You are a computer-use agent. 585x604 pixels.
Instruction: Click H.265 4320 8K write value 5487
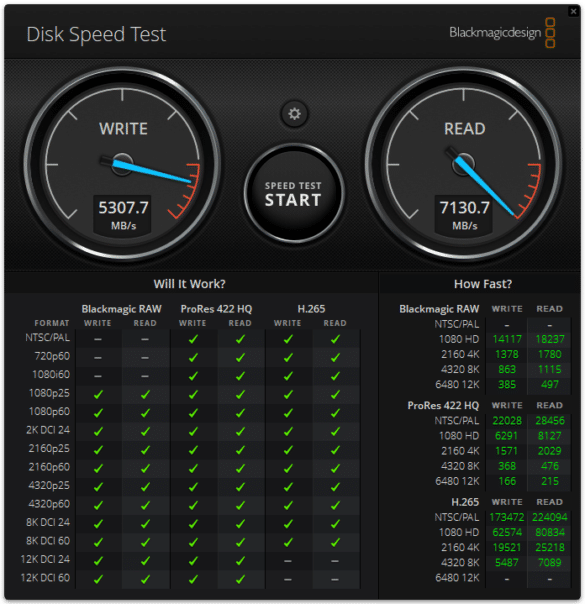coord(507,563)
